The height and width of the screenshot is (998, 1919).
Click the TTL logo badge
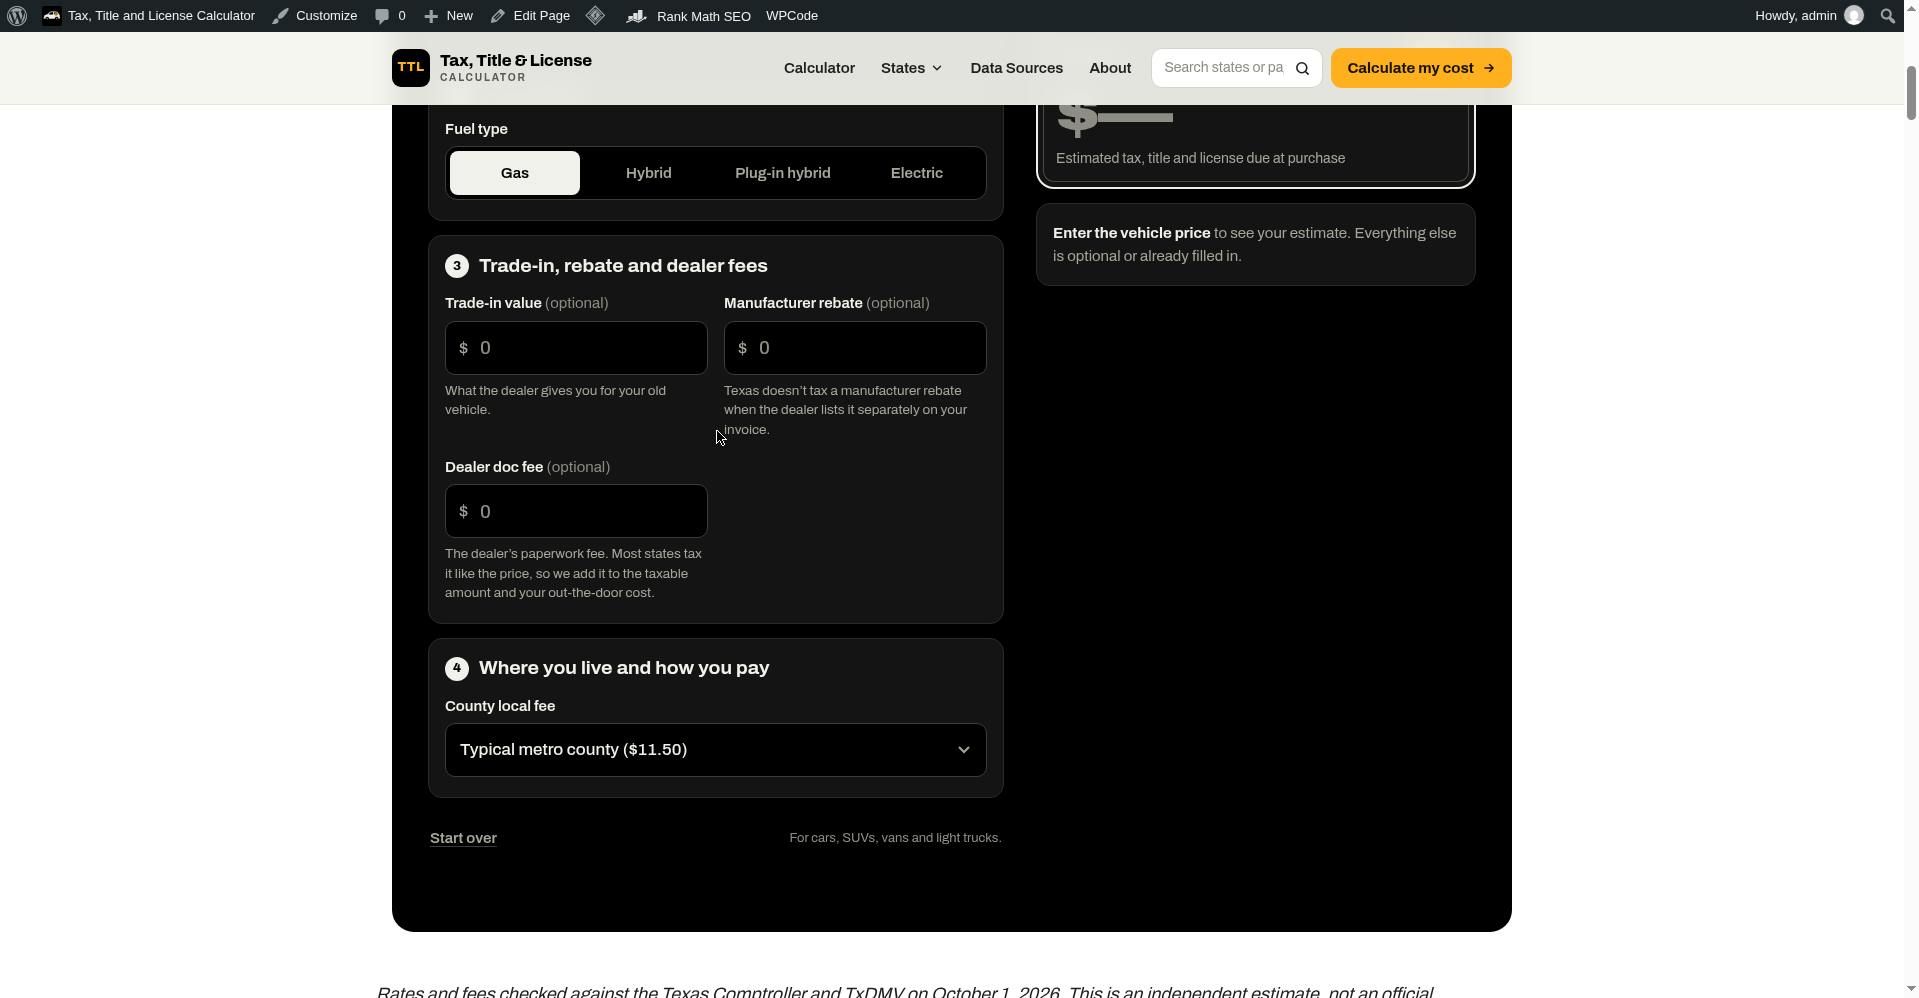coord(411,68)
